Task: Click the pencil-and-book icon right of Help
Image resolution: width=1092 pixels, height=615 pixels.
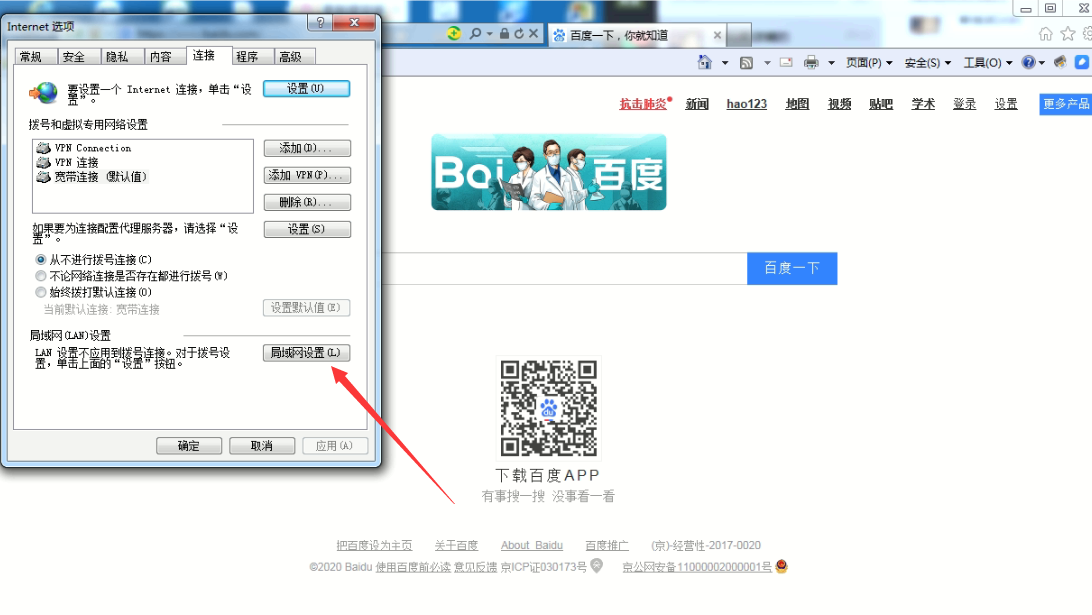Action: 1060,62
